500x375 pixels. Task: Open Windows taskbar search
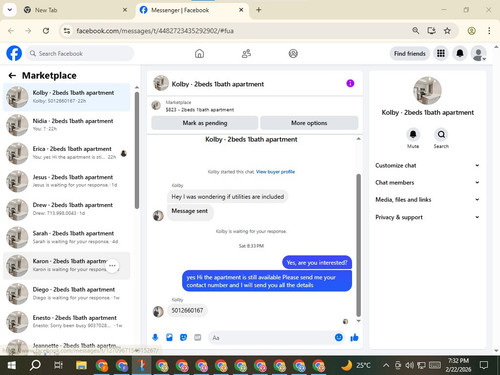pyautogui.click(x=35, y=365)
